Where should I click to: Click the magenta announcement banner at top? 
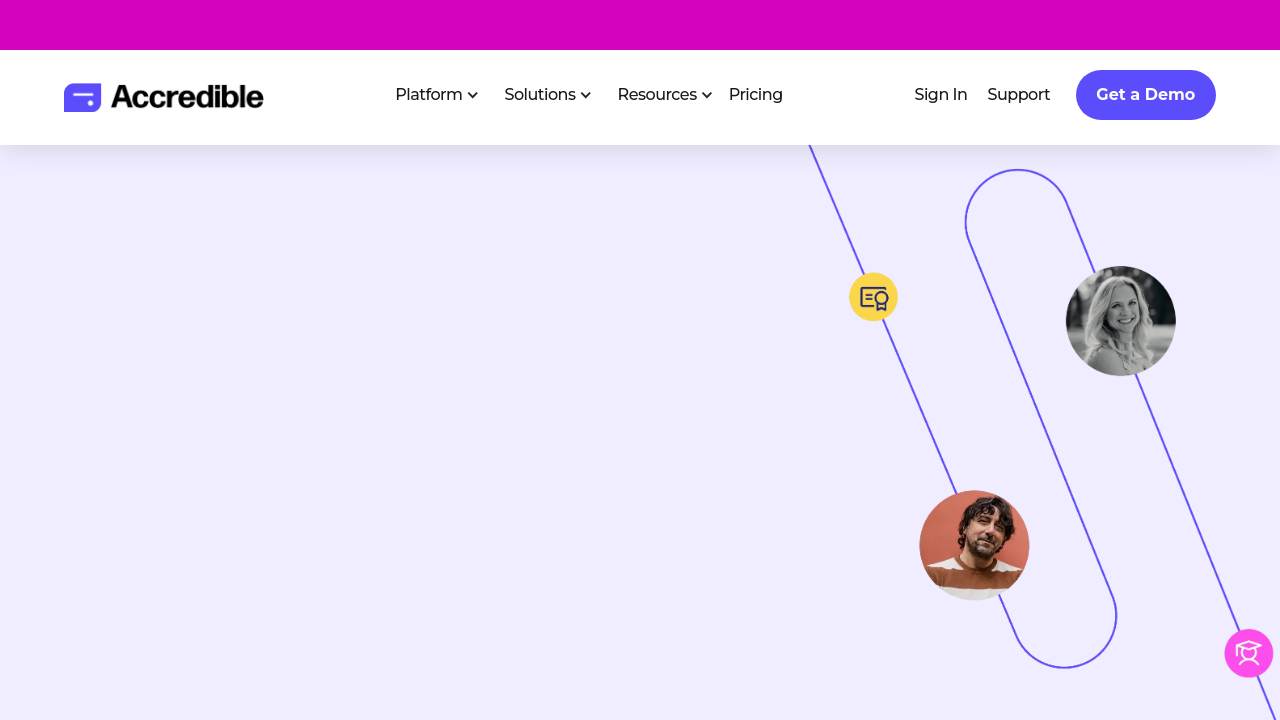[x=640, y=25]
